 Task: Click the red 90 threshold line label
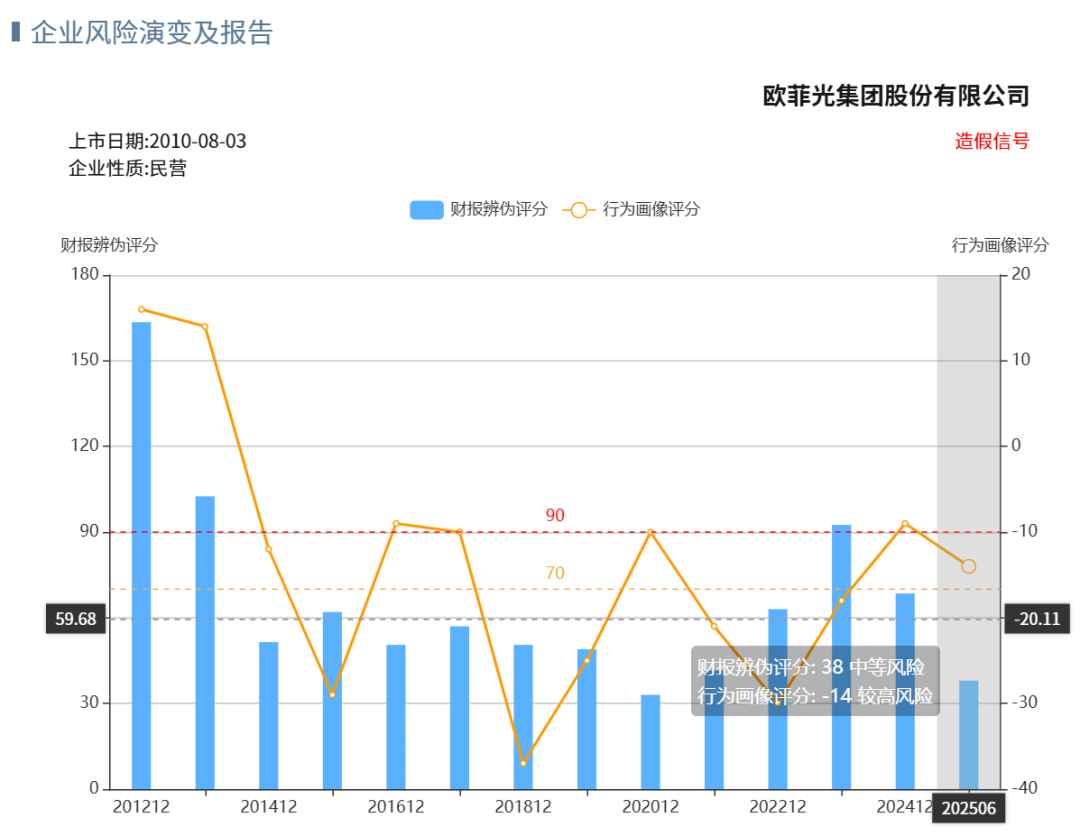pyautogui.click(x=555, y=516)
